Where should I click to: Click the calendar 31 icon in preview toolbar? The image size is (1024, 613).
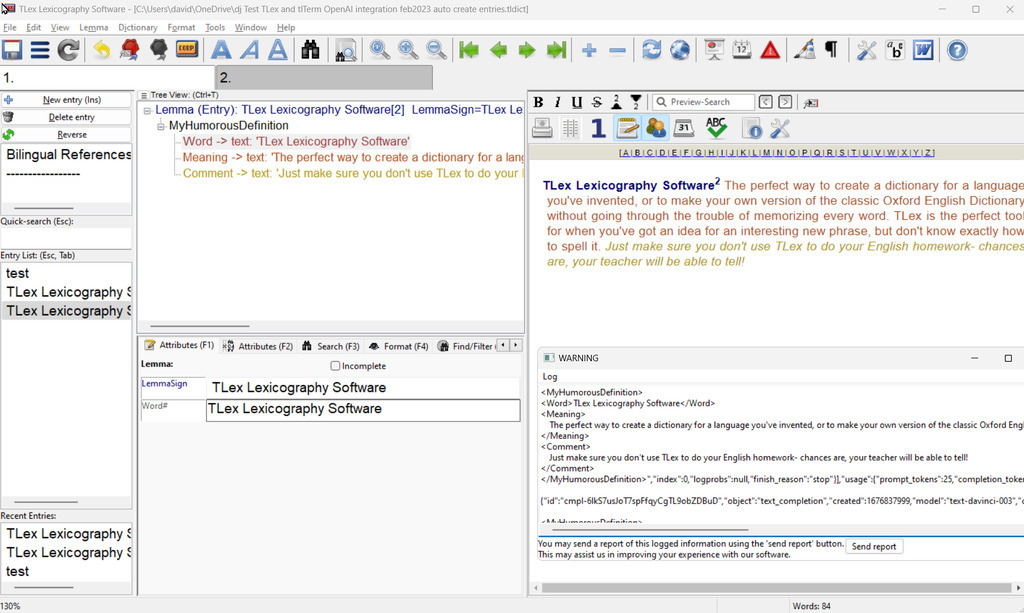tap(684, 128)
